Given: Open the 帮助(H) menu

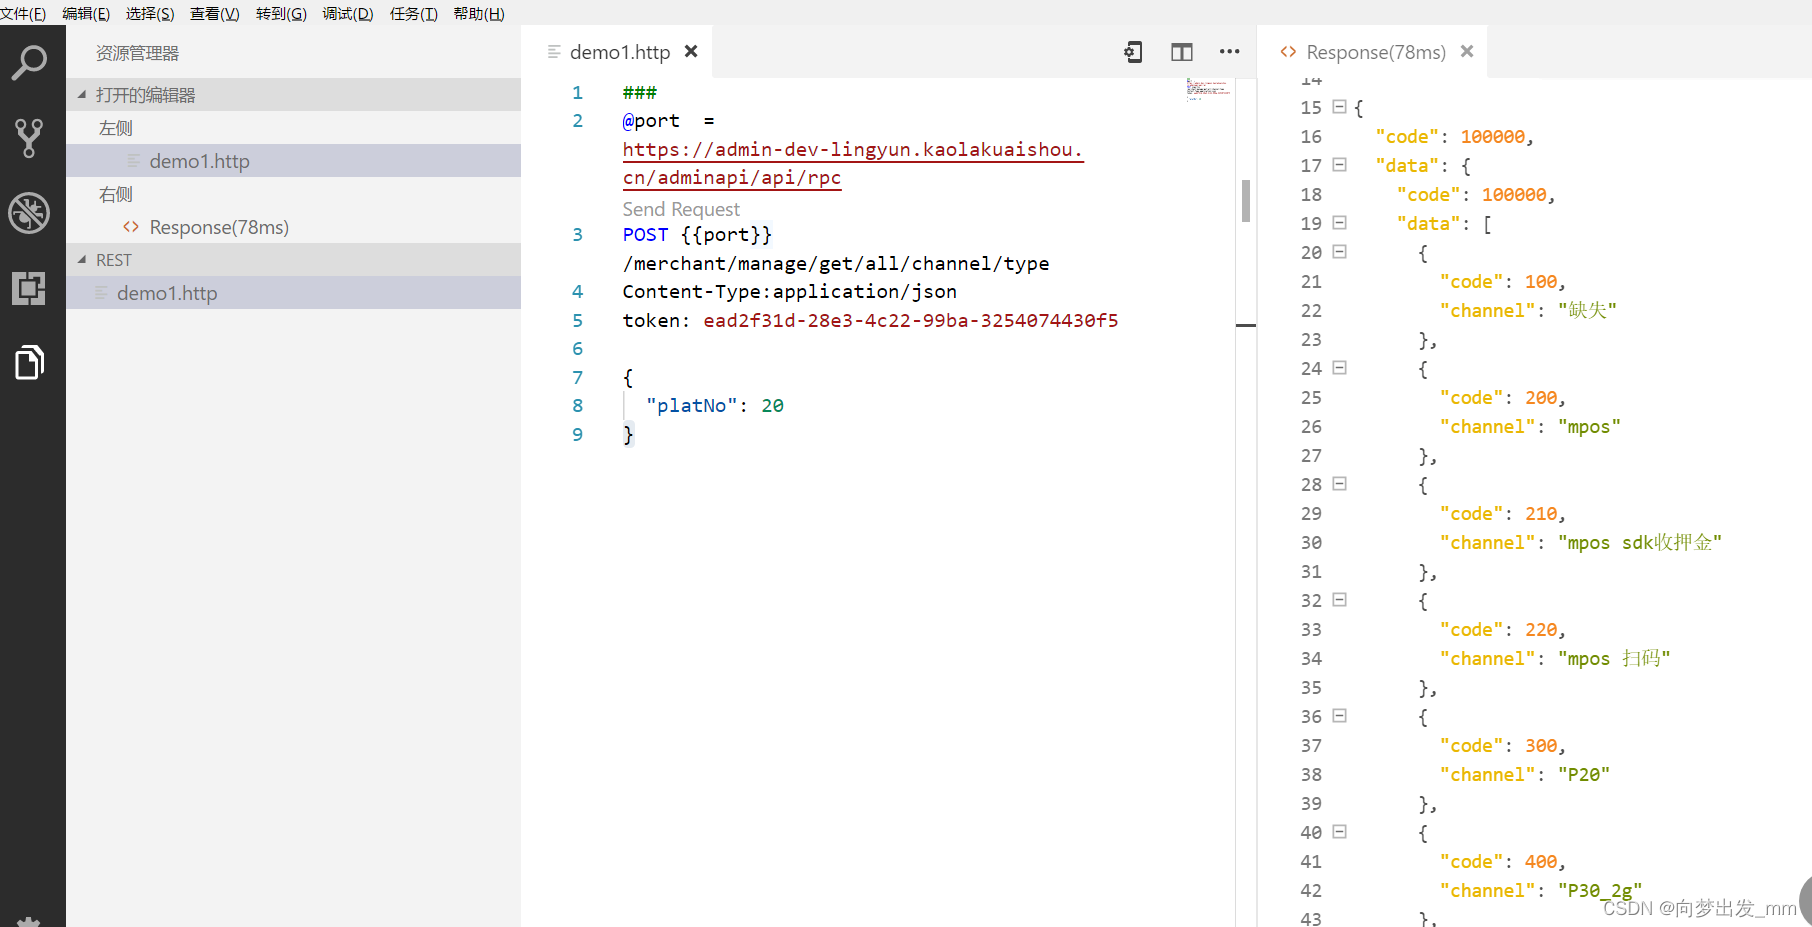Looking at the screenshot, I should click(479, 13).
